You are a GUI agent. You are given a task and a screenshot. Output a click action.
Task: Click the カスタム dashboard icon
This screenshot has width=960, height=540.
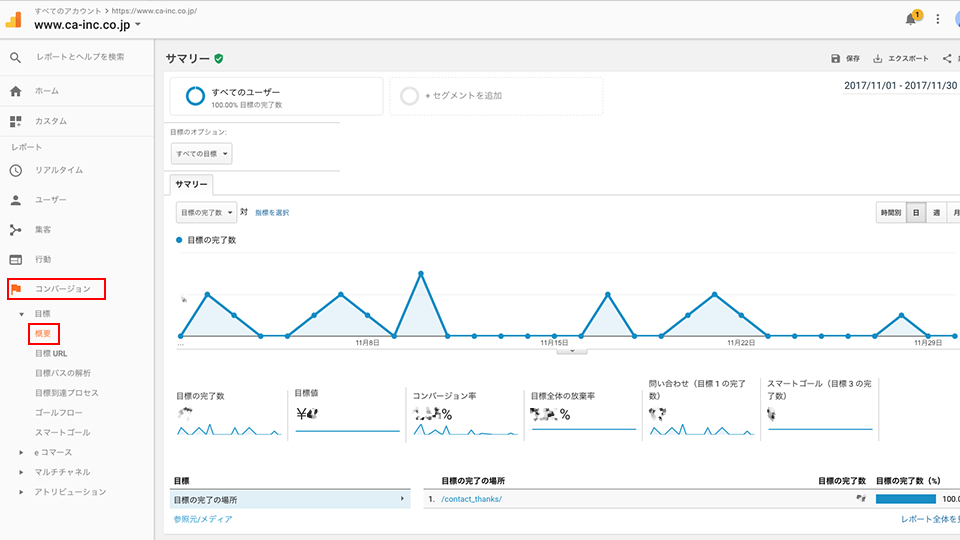16,121
